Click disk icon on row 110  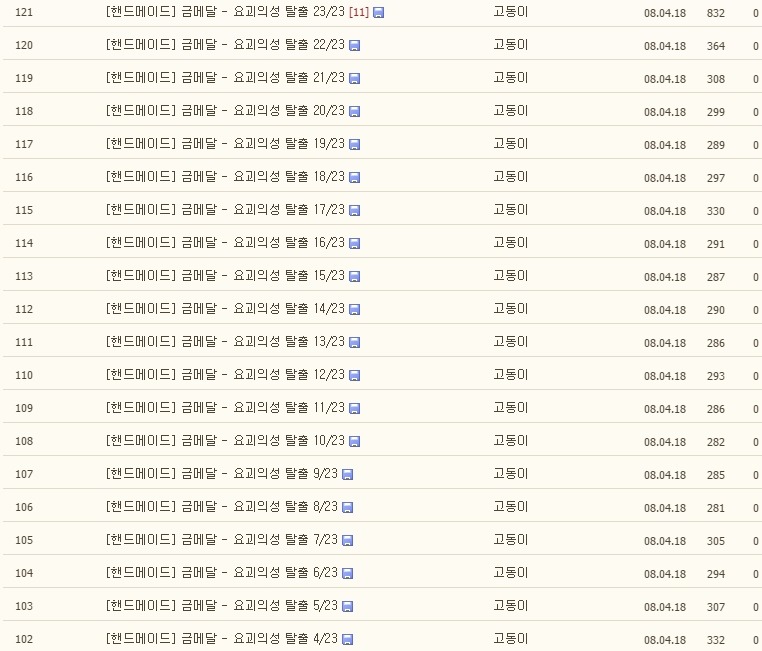coord(355,376)
